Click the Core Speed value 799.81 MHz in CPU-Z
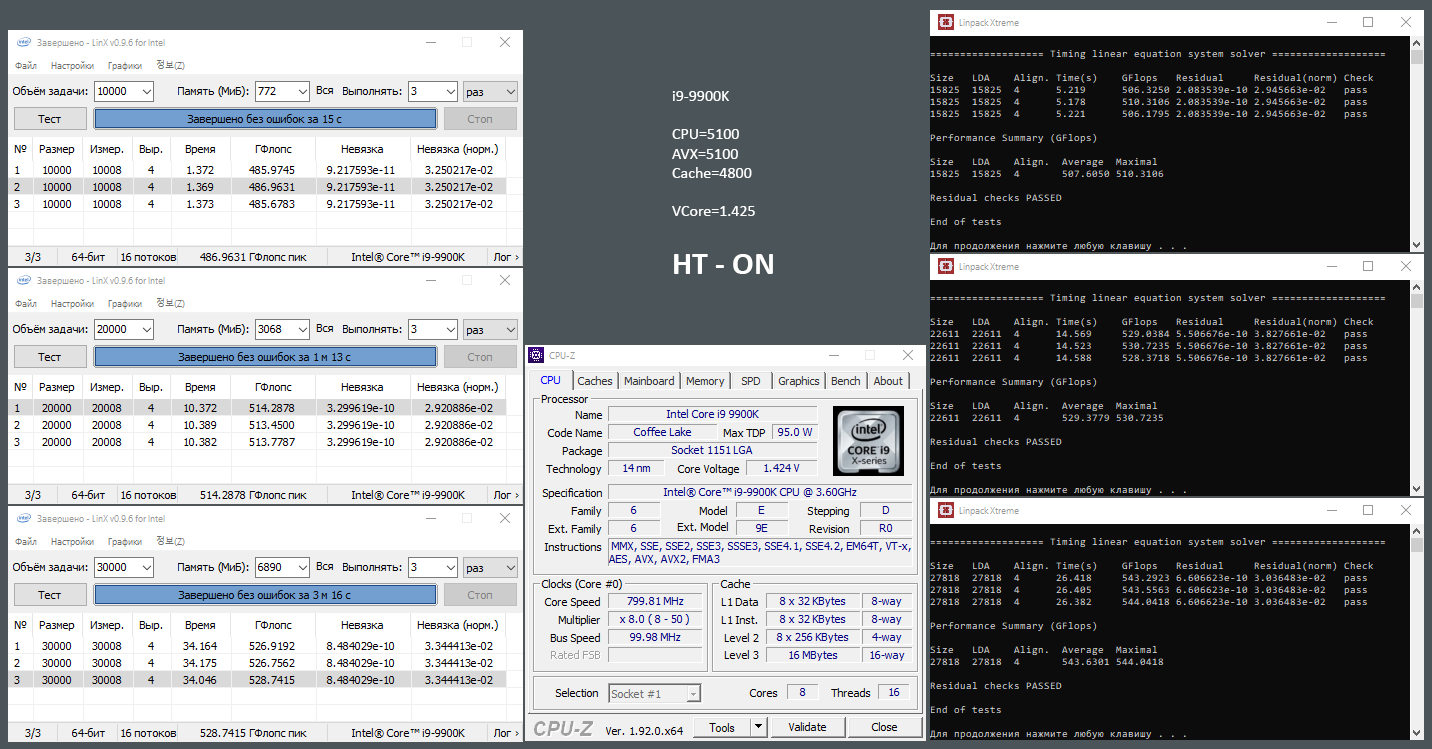1432x749 pixels. (656, 602)
